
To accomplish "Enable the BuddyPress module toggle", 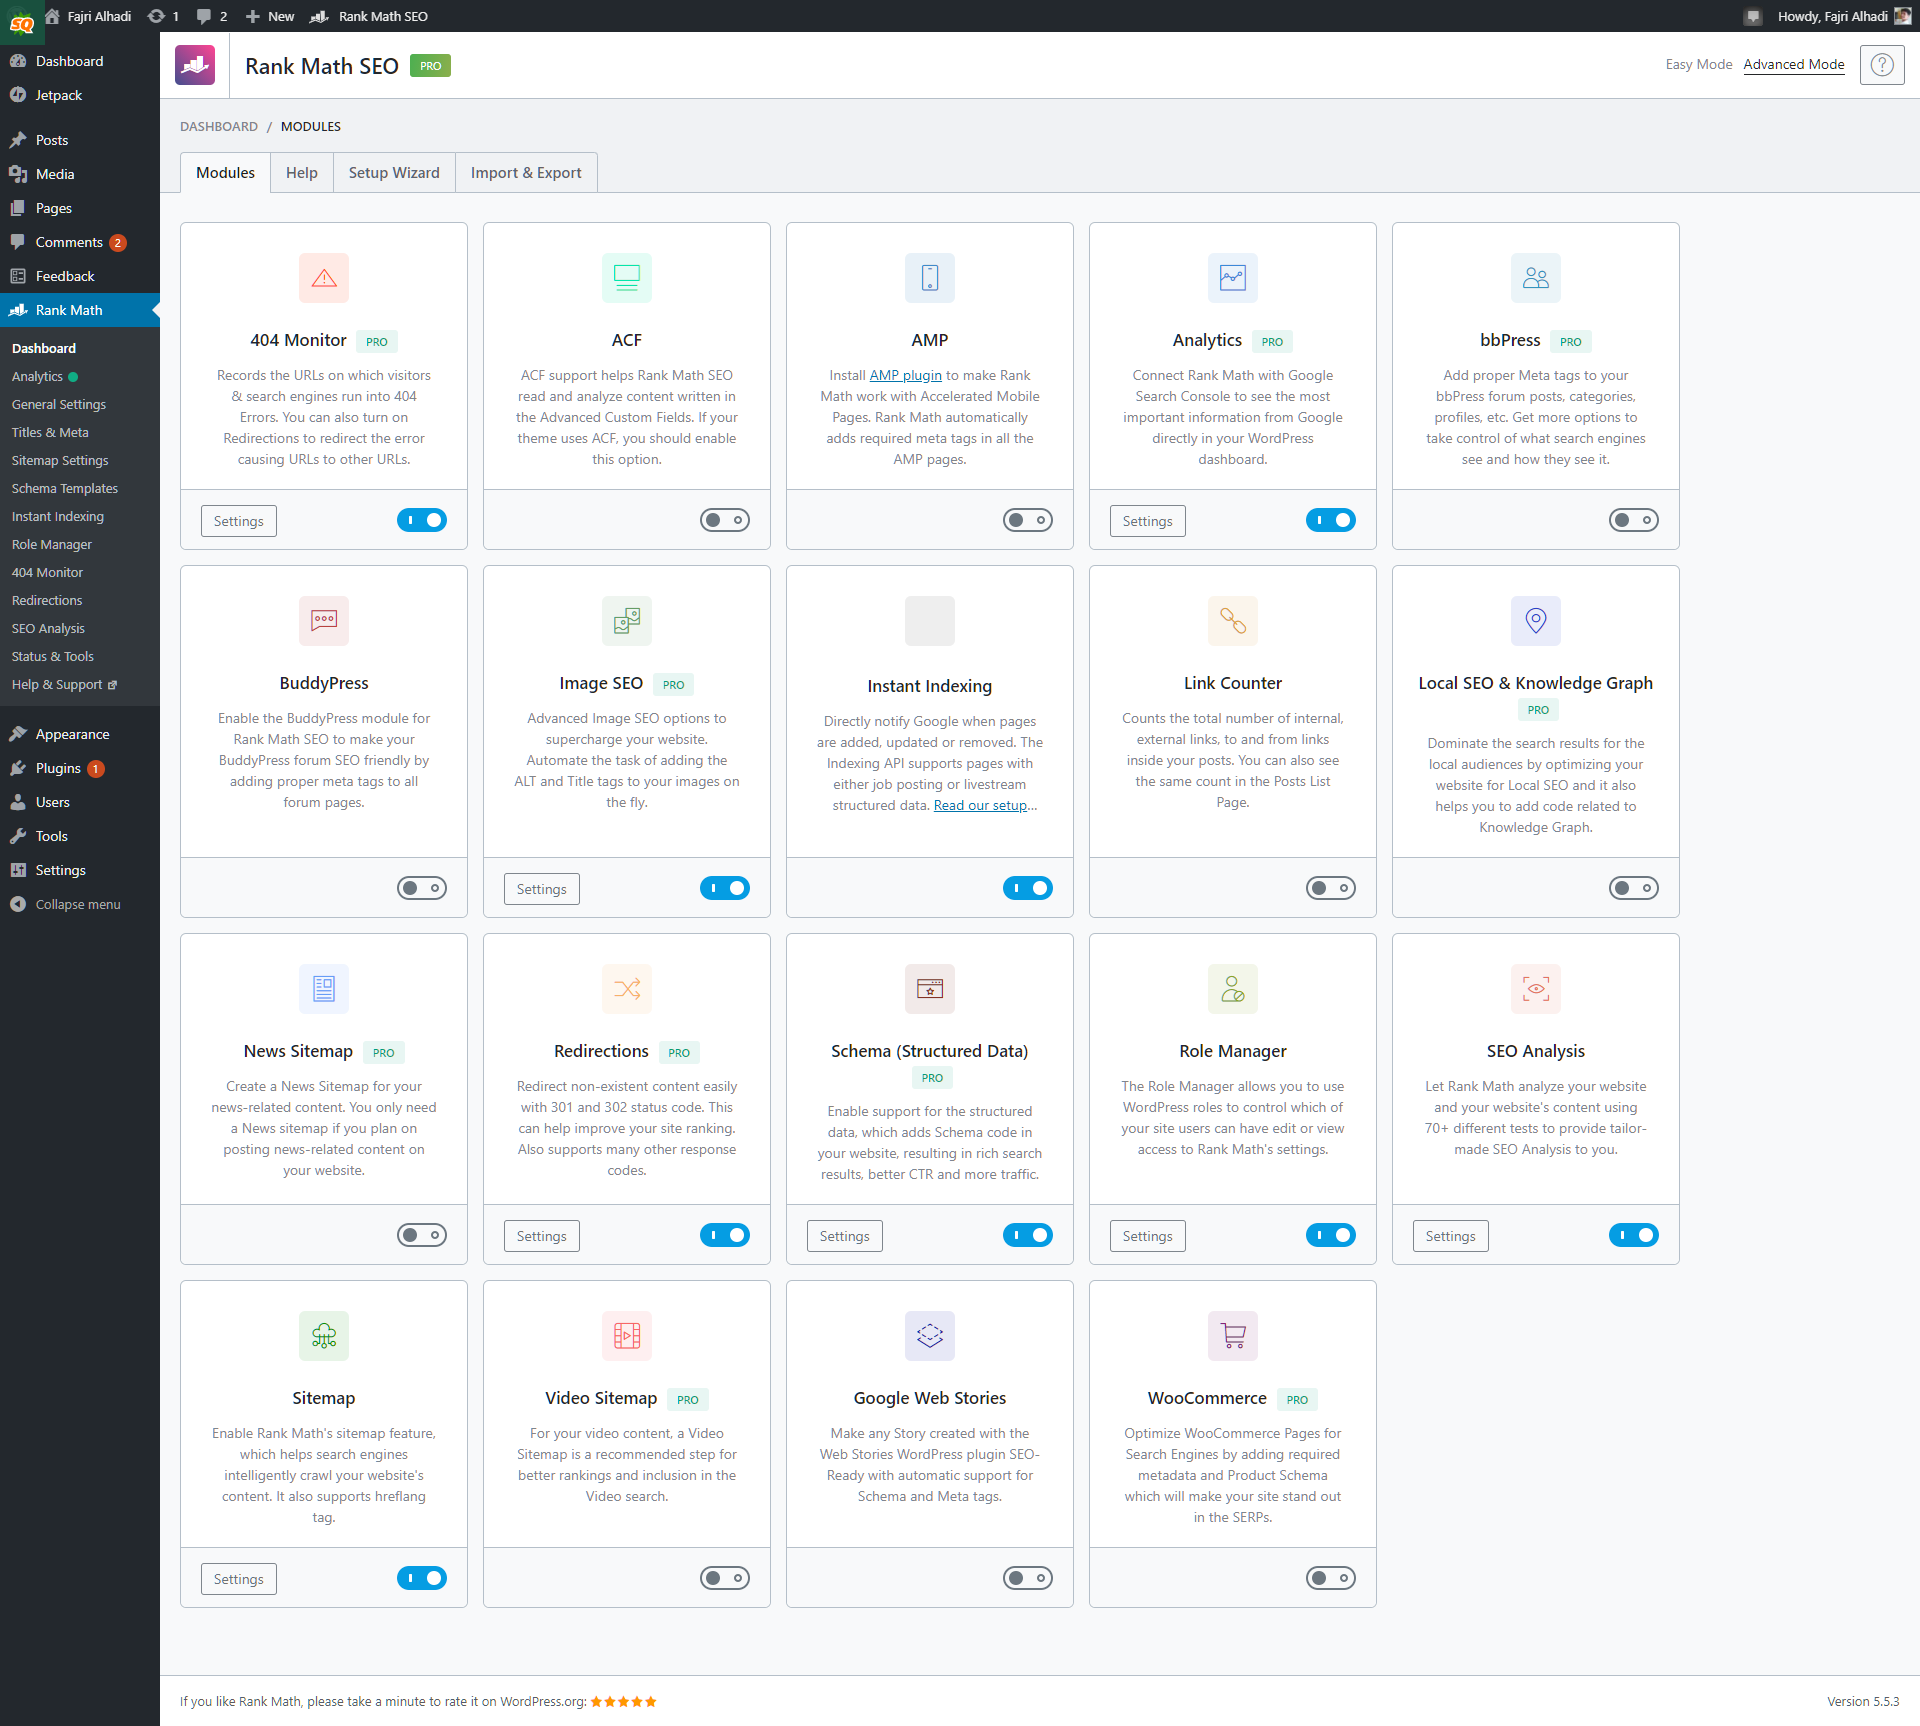I will tap(422, 888).
